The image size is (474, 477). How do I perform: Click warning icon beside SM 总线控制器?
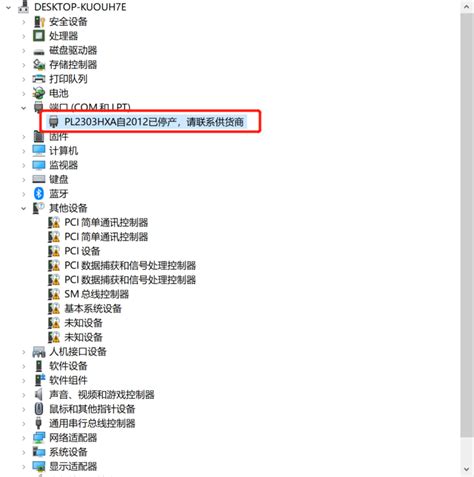click(54, 294)
